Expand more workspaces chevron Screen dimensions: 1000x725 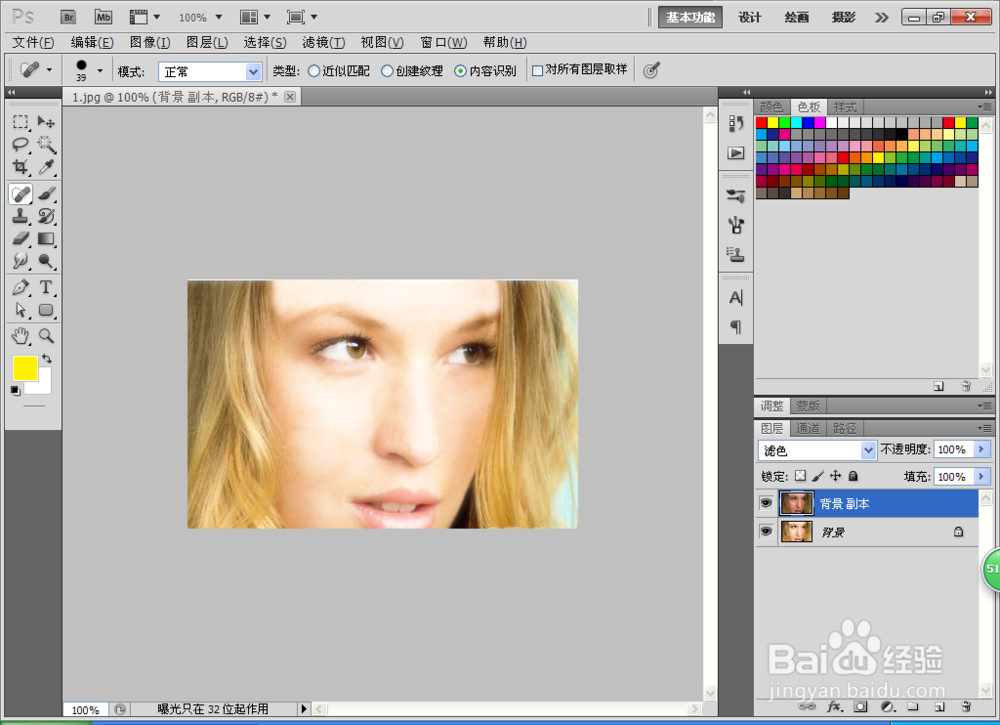881,17
